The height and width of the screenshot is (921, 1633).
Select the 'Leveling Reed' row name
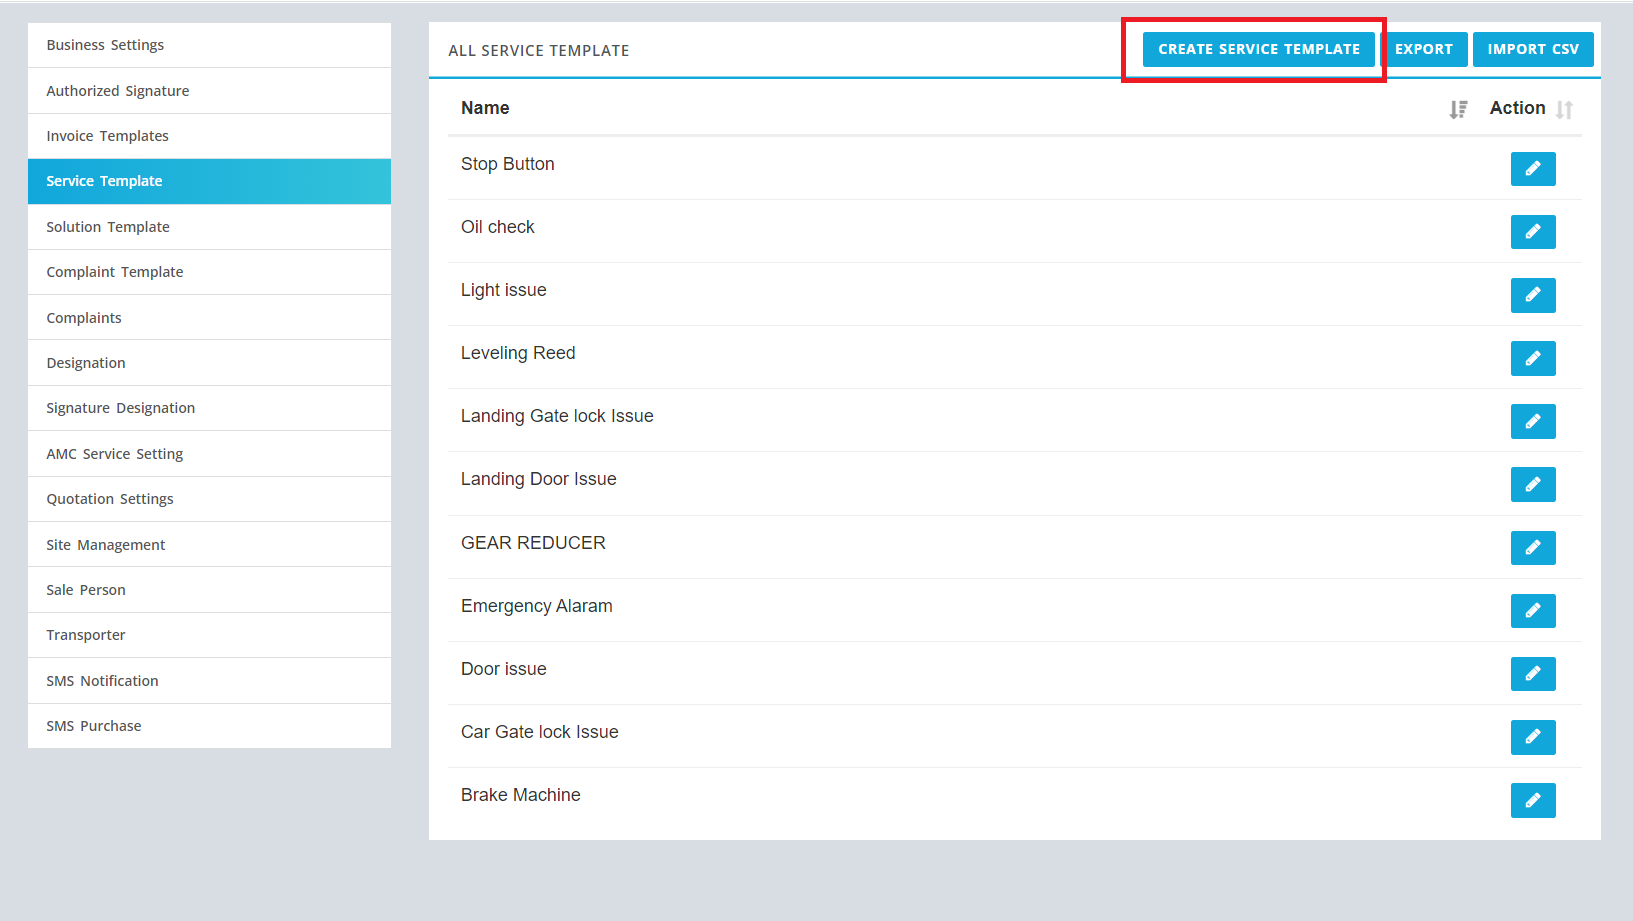pyautogui.click(x=518, y=353)
